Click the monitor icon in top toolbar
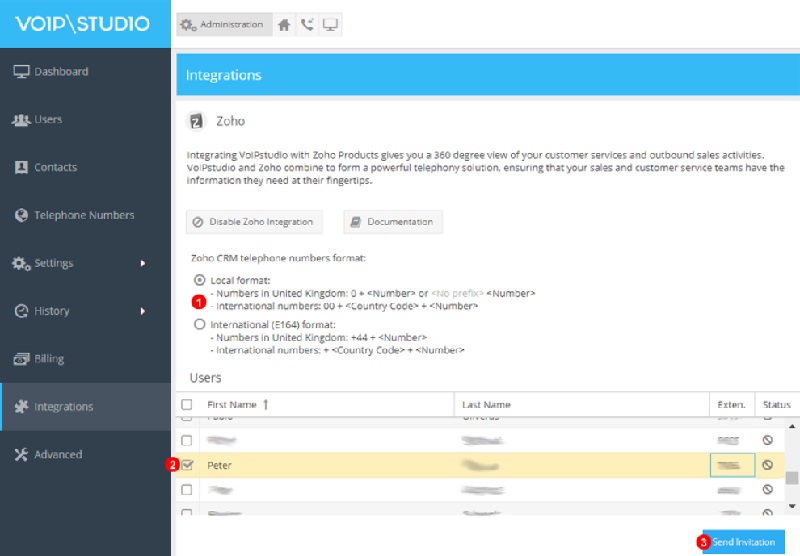 tap(330, 25)
